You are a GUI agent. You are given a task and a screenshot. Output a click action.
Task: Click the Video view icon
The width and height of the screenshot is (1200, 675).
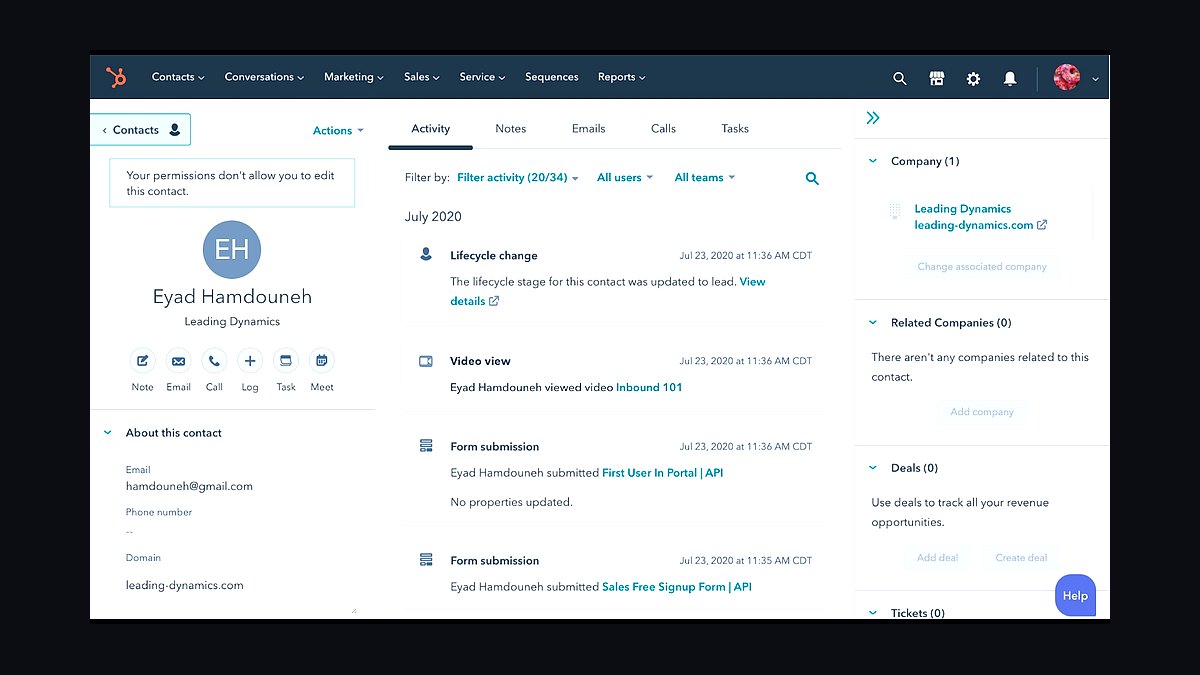pyautogui.click(x=426, y=361)
